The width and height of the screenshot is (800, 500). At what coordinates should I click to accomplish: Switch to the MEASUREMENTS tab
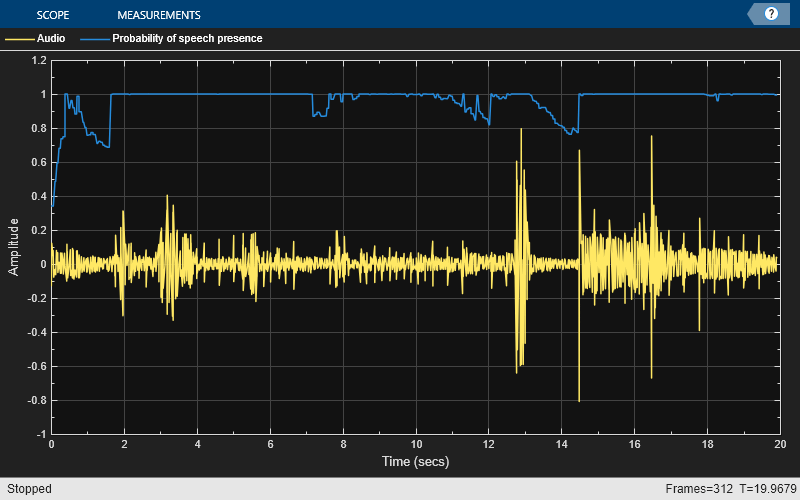[x=158, y=15]
